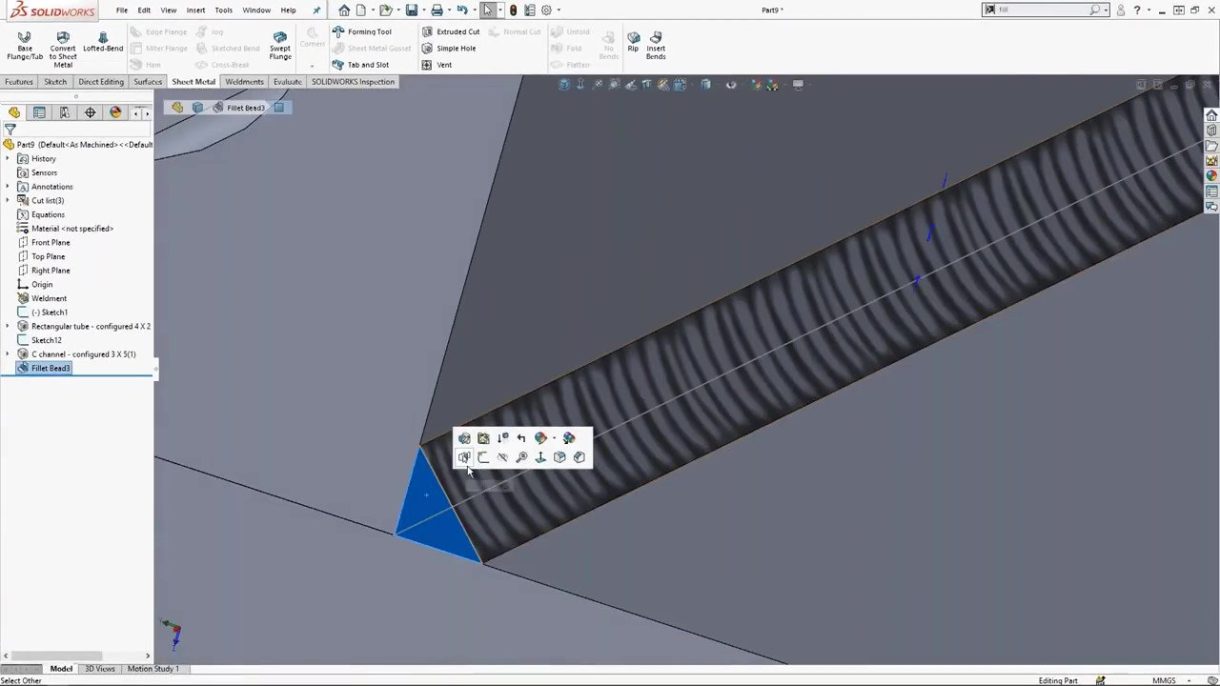Screen dimensions: 1220x686
Task: Choose the Lofted-Bend tool
Action: (103, 42)
